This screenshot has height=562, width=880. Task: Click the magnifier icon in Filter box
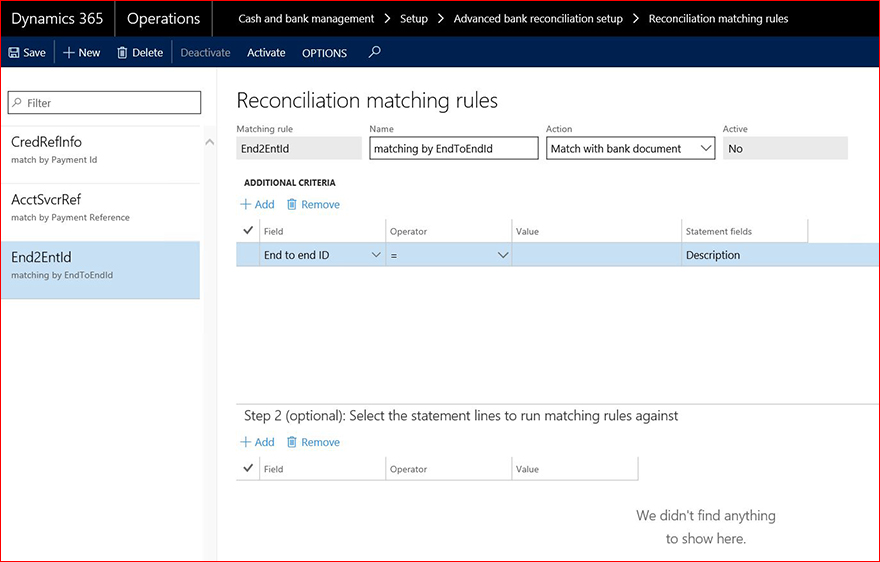coord(17,103)
